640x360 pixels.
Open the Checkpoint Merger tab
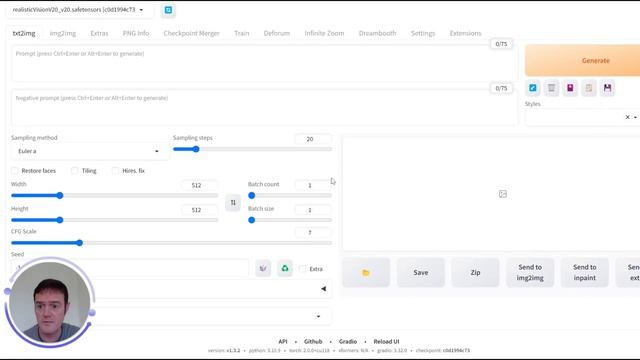pos(191,33)
